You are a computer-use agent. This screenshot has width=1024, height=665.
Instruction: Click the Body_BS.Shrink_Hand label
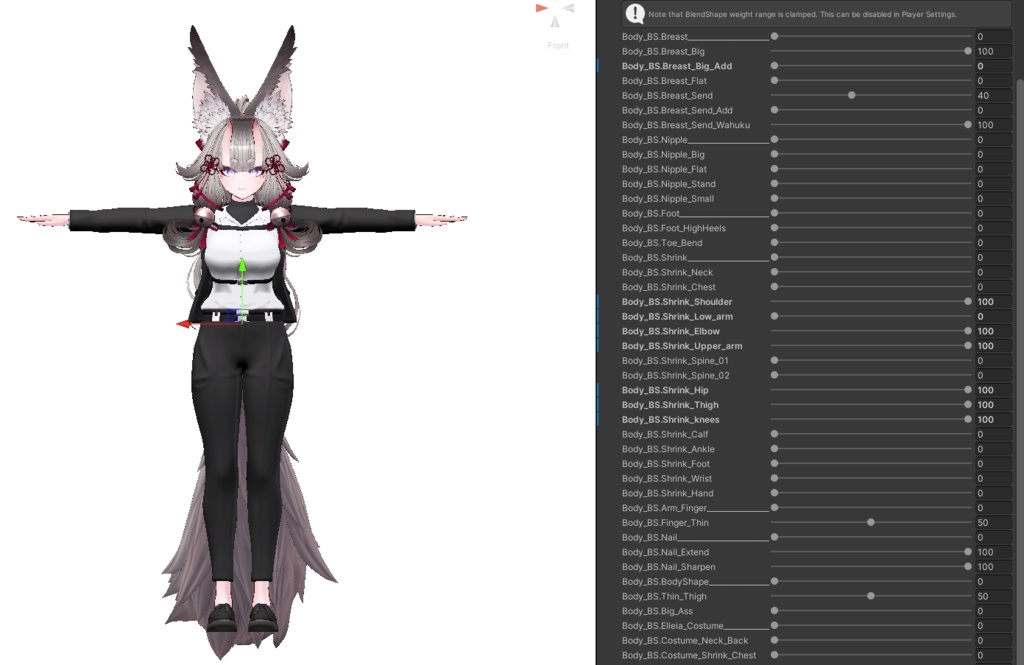tap(667, 493)
